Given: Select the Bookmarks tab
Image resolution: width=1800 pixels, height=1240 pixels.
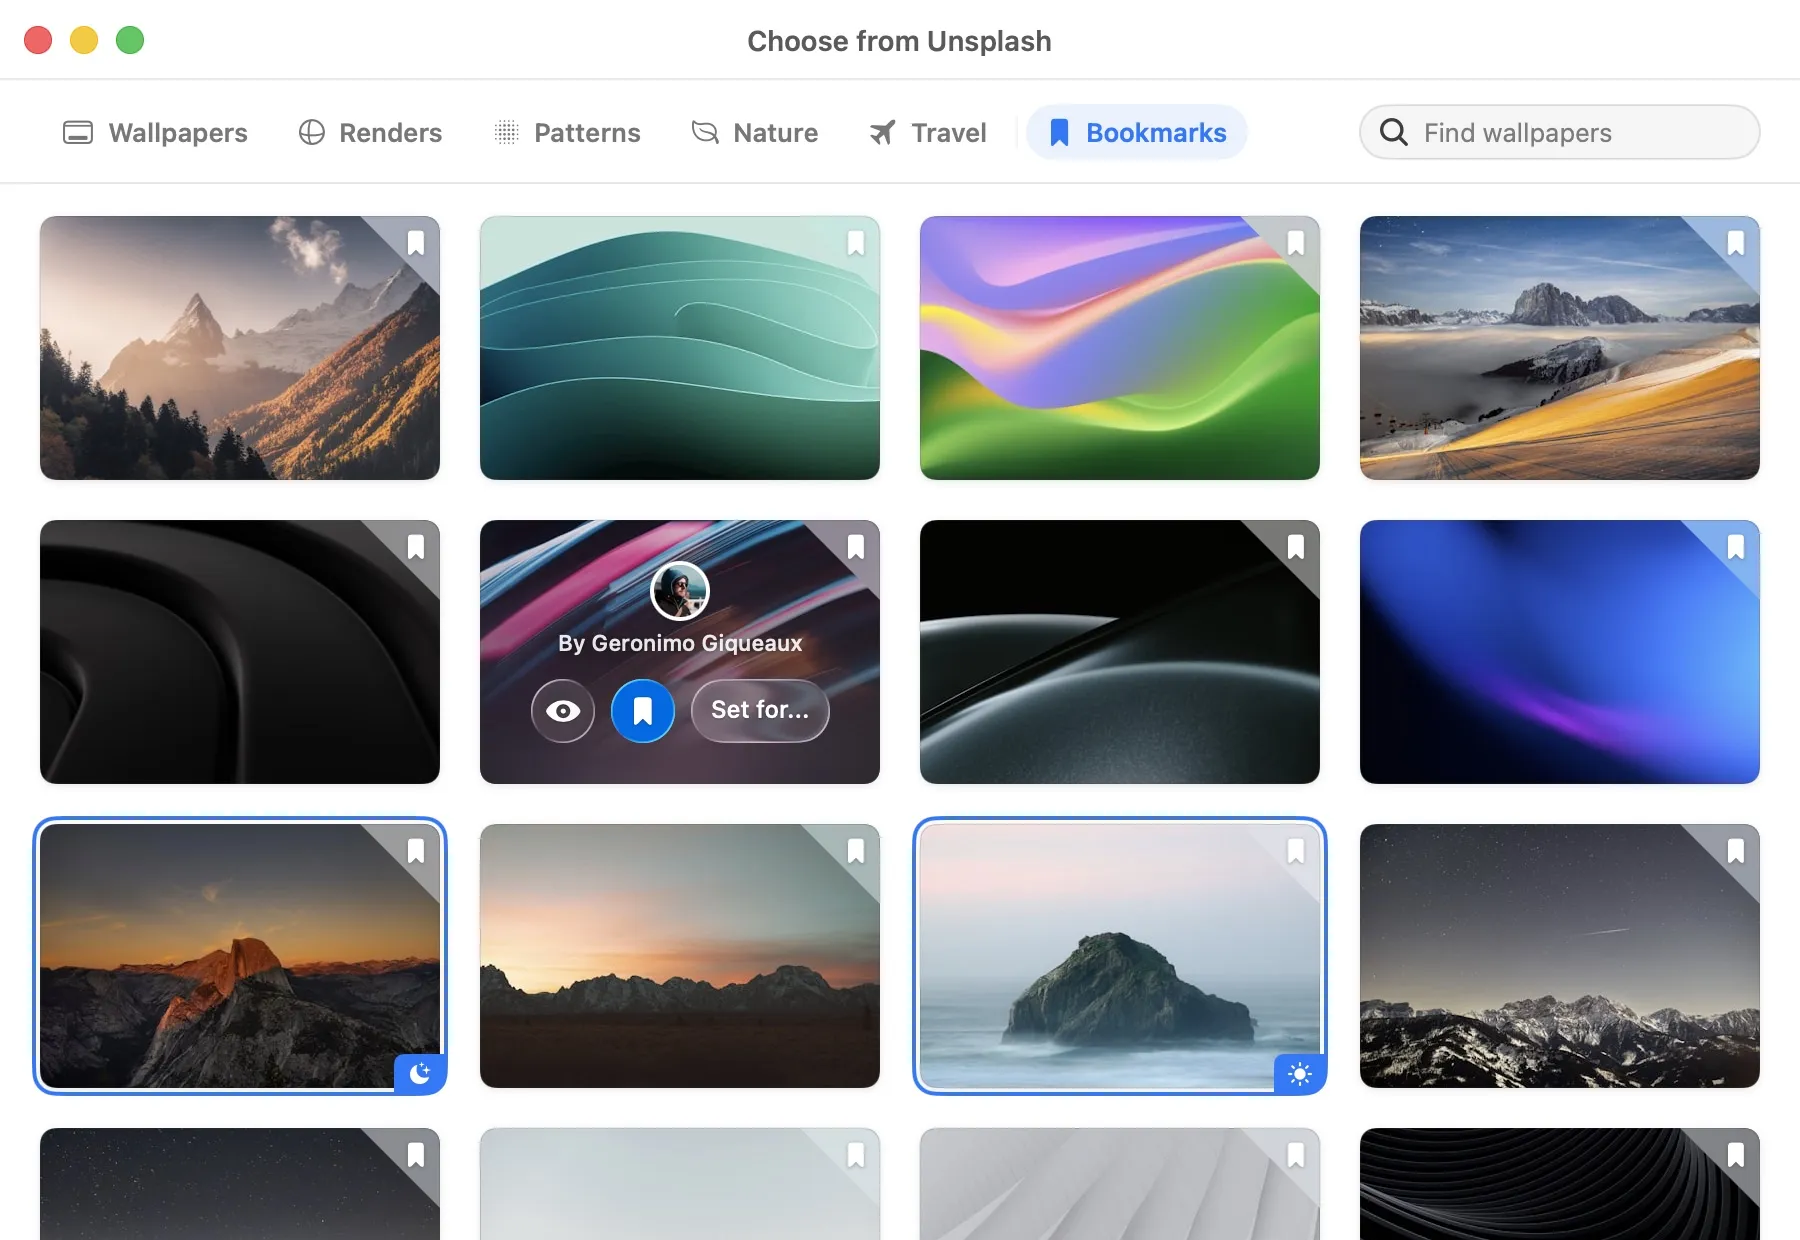Looking at the screenshot, I should pos(1137,133).
